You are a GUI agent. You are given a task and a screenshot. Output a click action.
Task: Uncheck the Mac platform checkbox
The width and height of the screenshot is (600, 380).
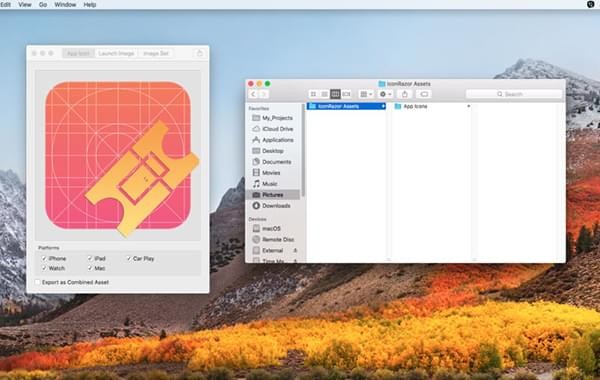pyautogui.click(x=90, y=268)
